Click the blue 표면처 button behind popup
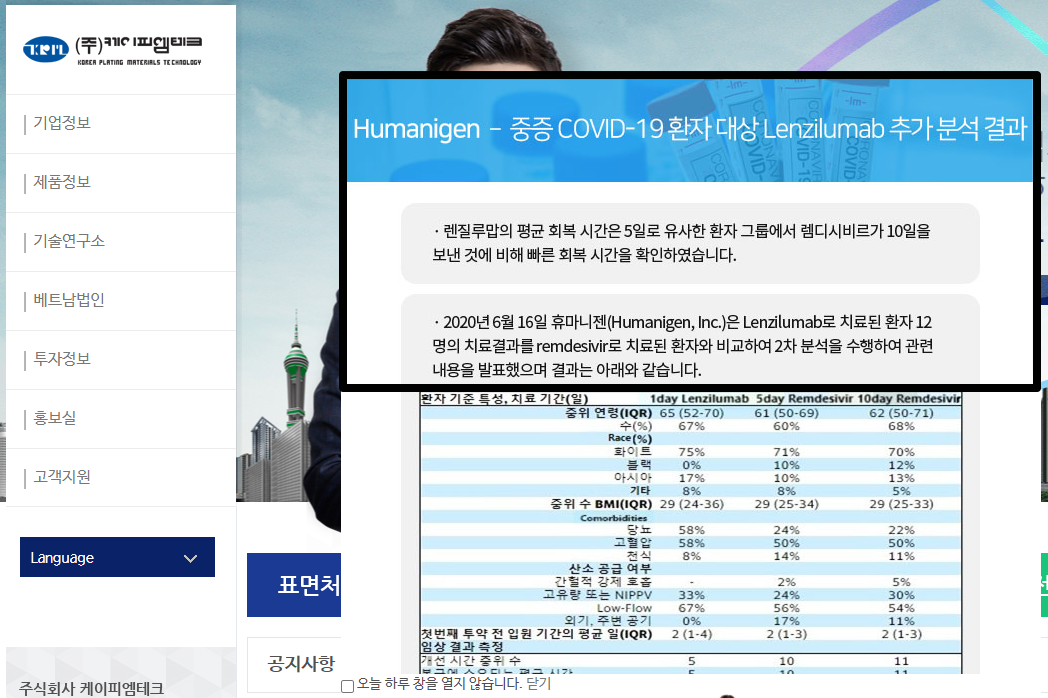The image size is (1048, 698). (x=294, y=585)
